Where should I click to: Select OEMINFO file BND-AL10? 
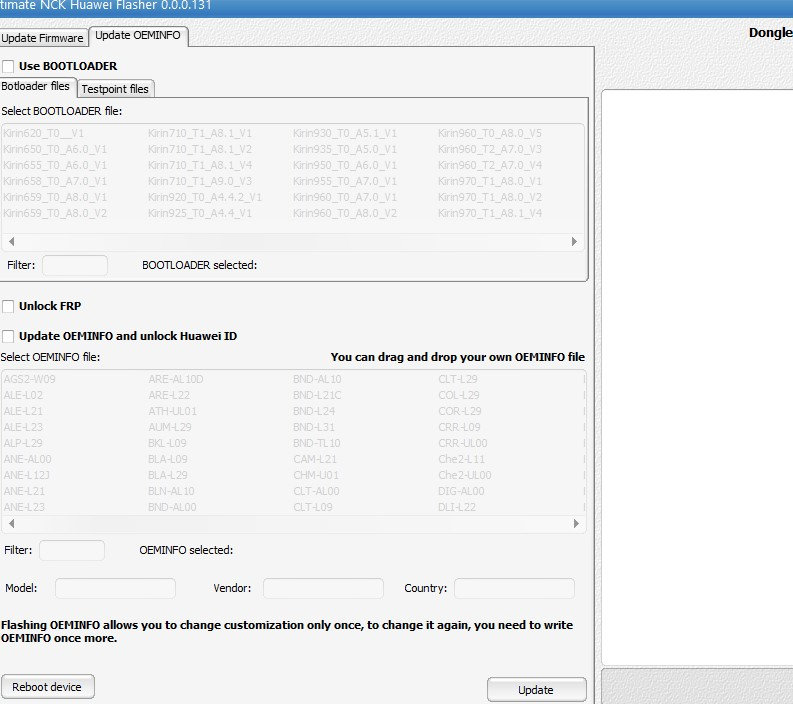click(318, 379)
